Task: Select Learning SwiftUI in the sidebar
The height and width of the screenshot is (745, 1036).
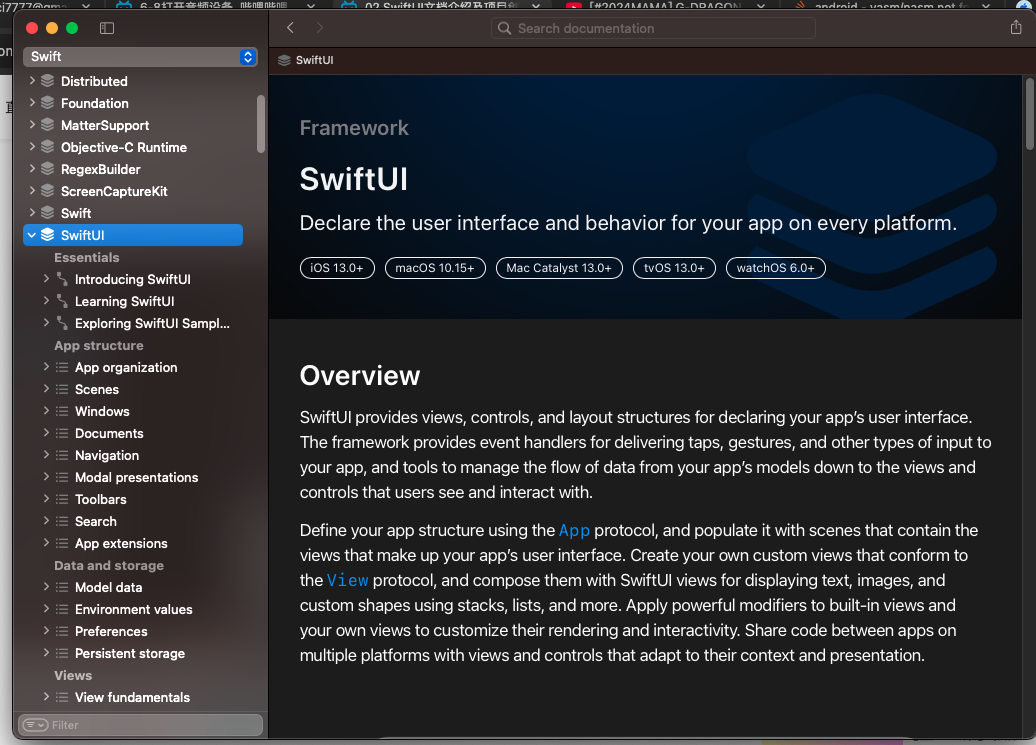Action: pos(125,301)
